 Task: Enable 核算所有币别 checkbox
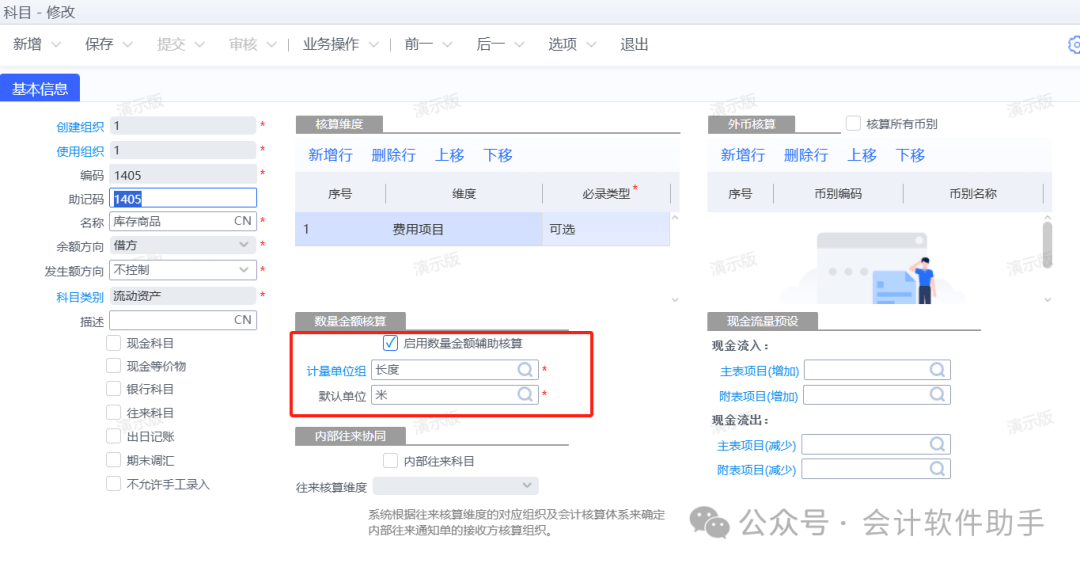[853, 124]
